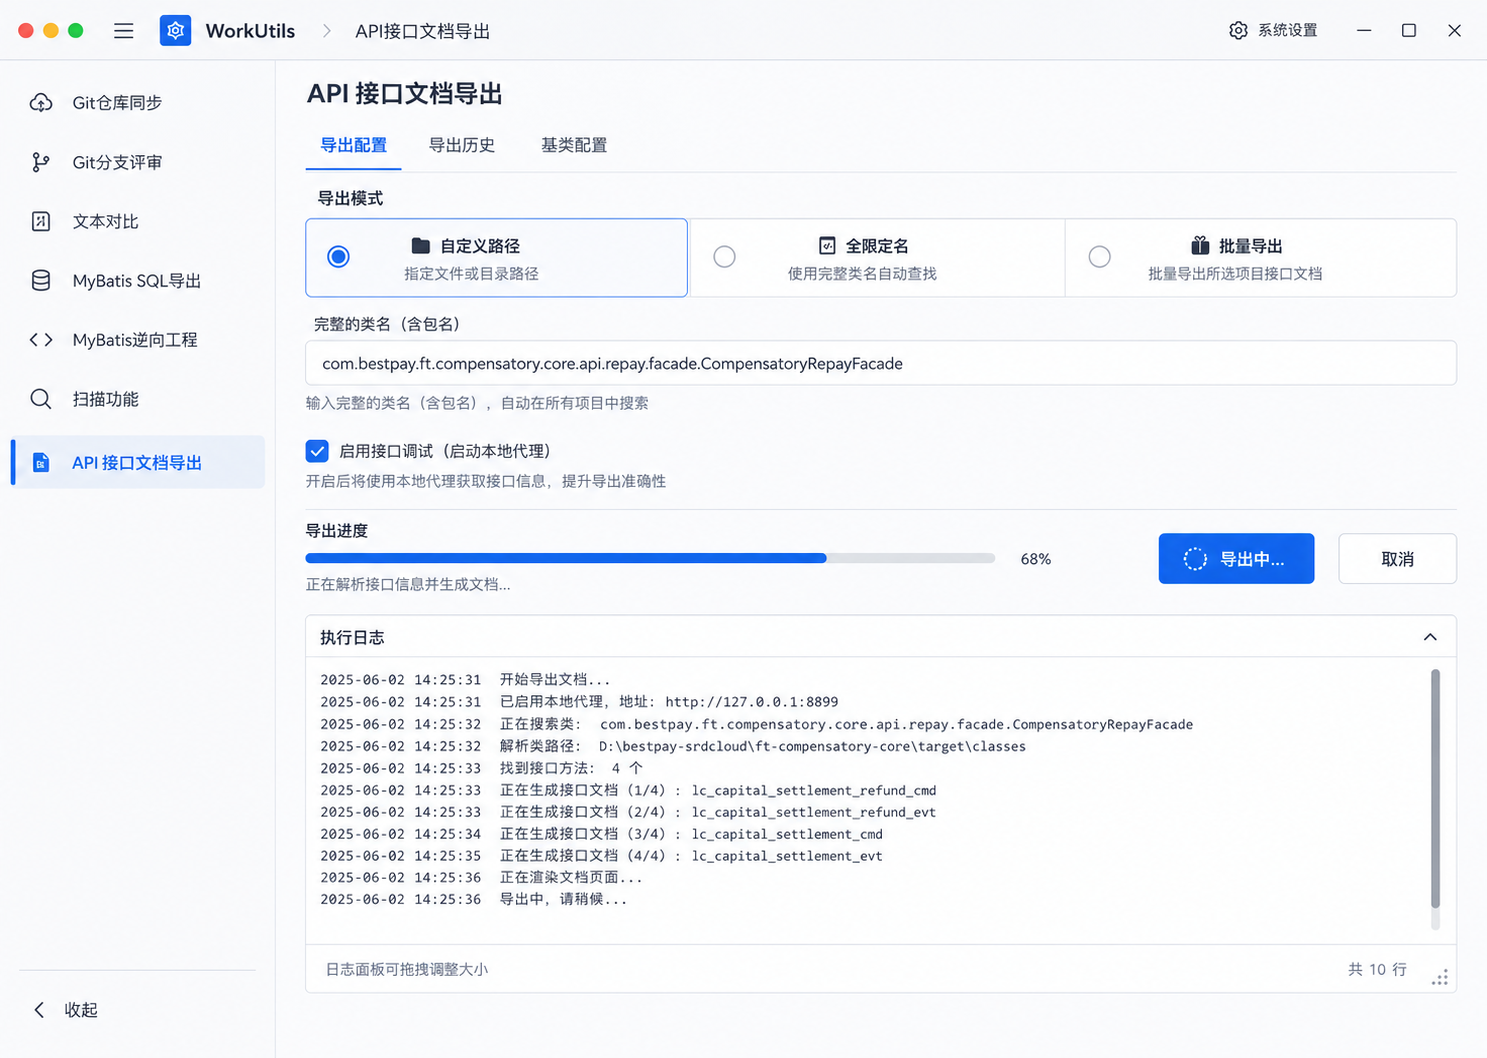Click the log panel resize grip icon

click(1440, 977)
